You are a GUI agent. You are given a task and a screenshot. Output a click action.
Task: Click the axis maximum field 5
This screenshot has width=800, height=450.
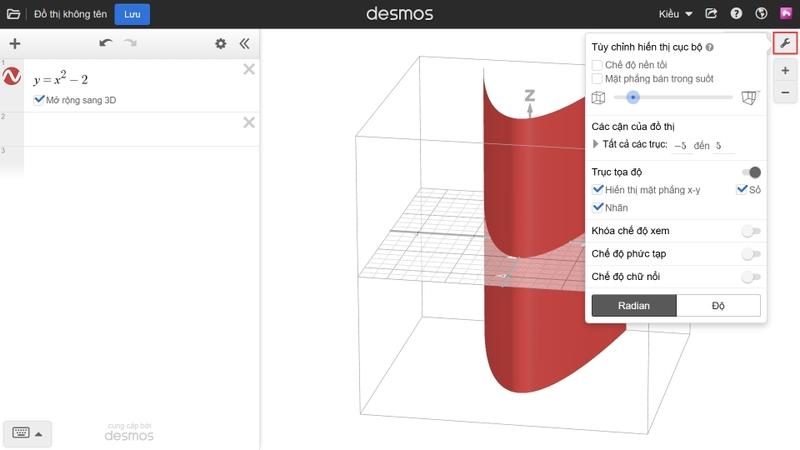click(724, 146)
